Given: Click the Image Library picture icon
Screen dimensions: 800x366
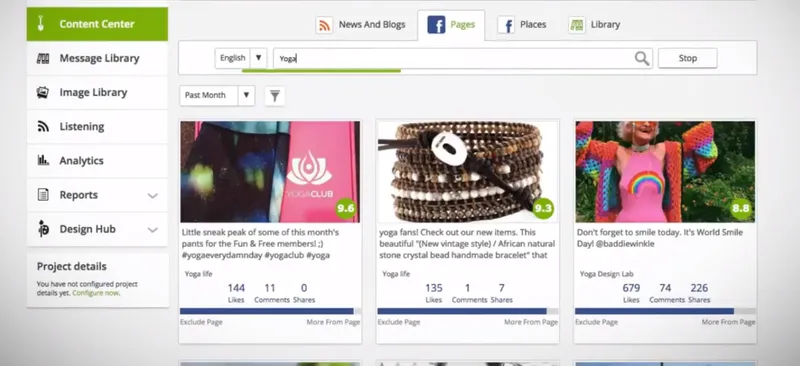Looking at the screenshot, I should pos(43,92).
